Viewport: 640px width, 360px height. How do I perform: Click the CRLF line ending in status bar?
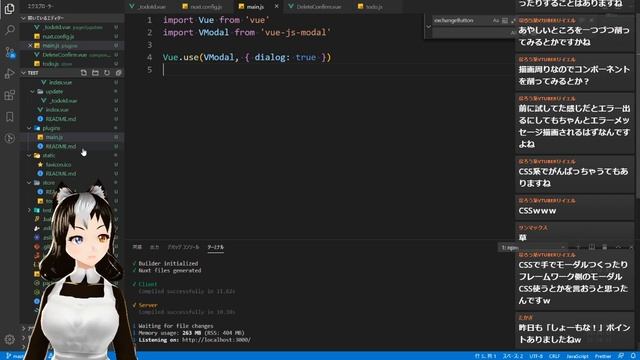click(x=554, y=356)
